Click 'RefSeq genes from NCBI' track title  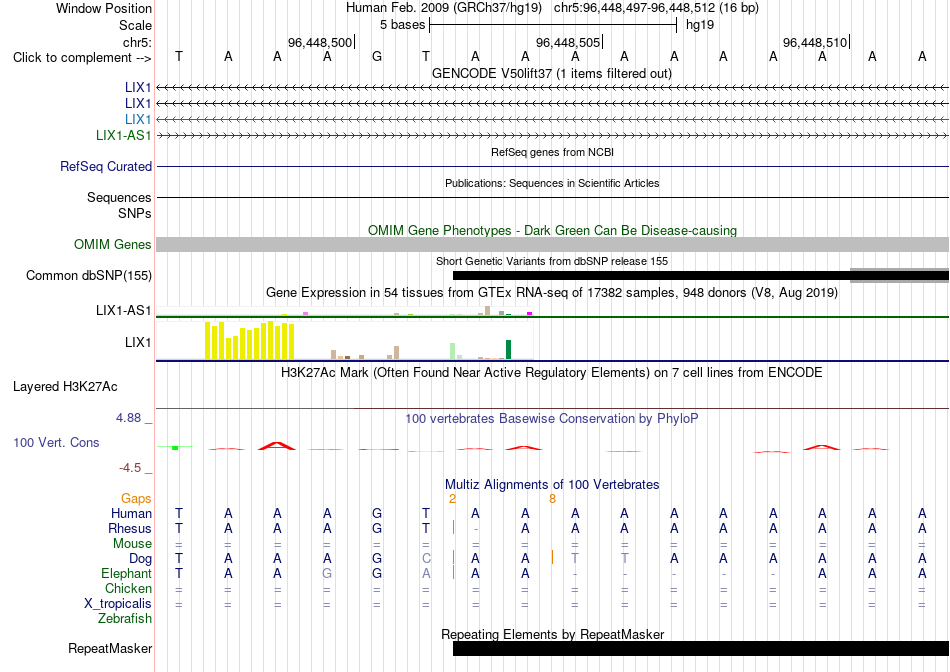[x=552, y=152]
